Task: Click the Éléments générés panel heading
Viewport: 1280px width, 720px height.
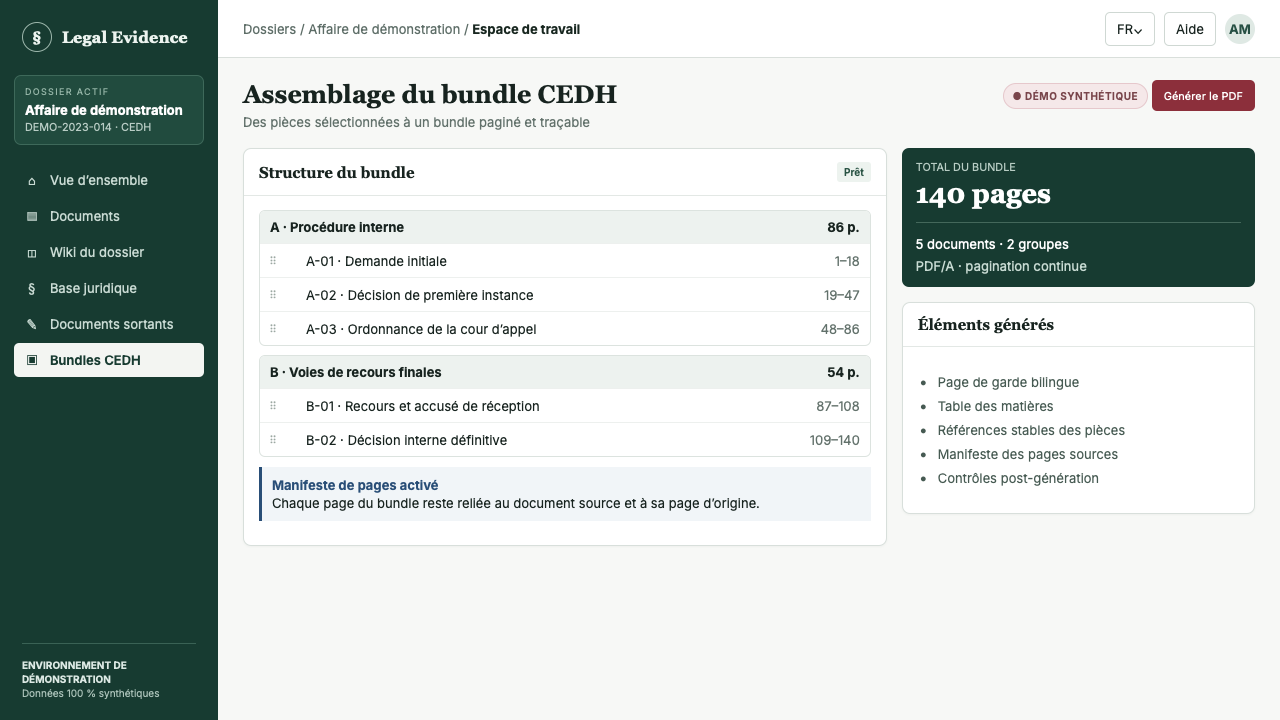Action: 985,324
